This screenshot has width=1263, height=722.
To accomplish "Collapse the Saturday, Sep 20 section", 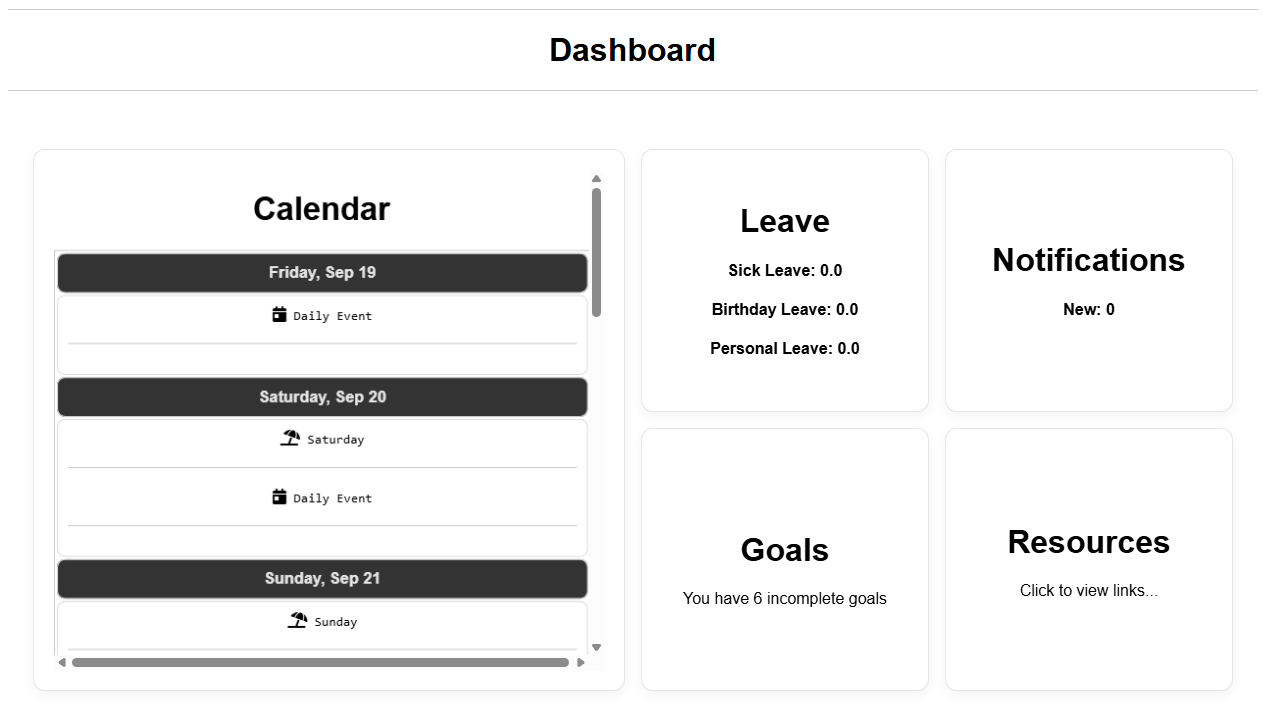I will pyautogui.click(x=322, y=397).
